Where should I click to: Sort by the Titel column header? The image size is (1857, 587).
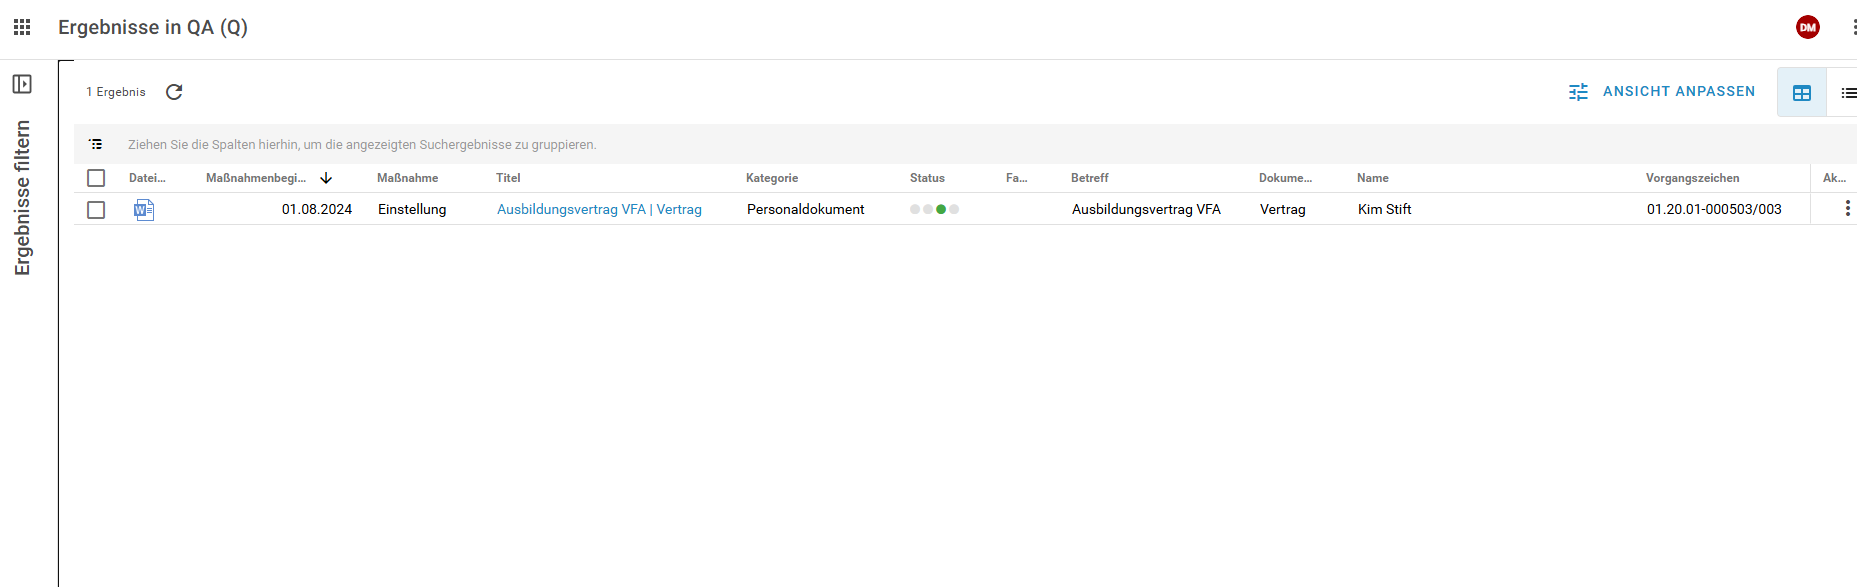(508, 178)
